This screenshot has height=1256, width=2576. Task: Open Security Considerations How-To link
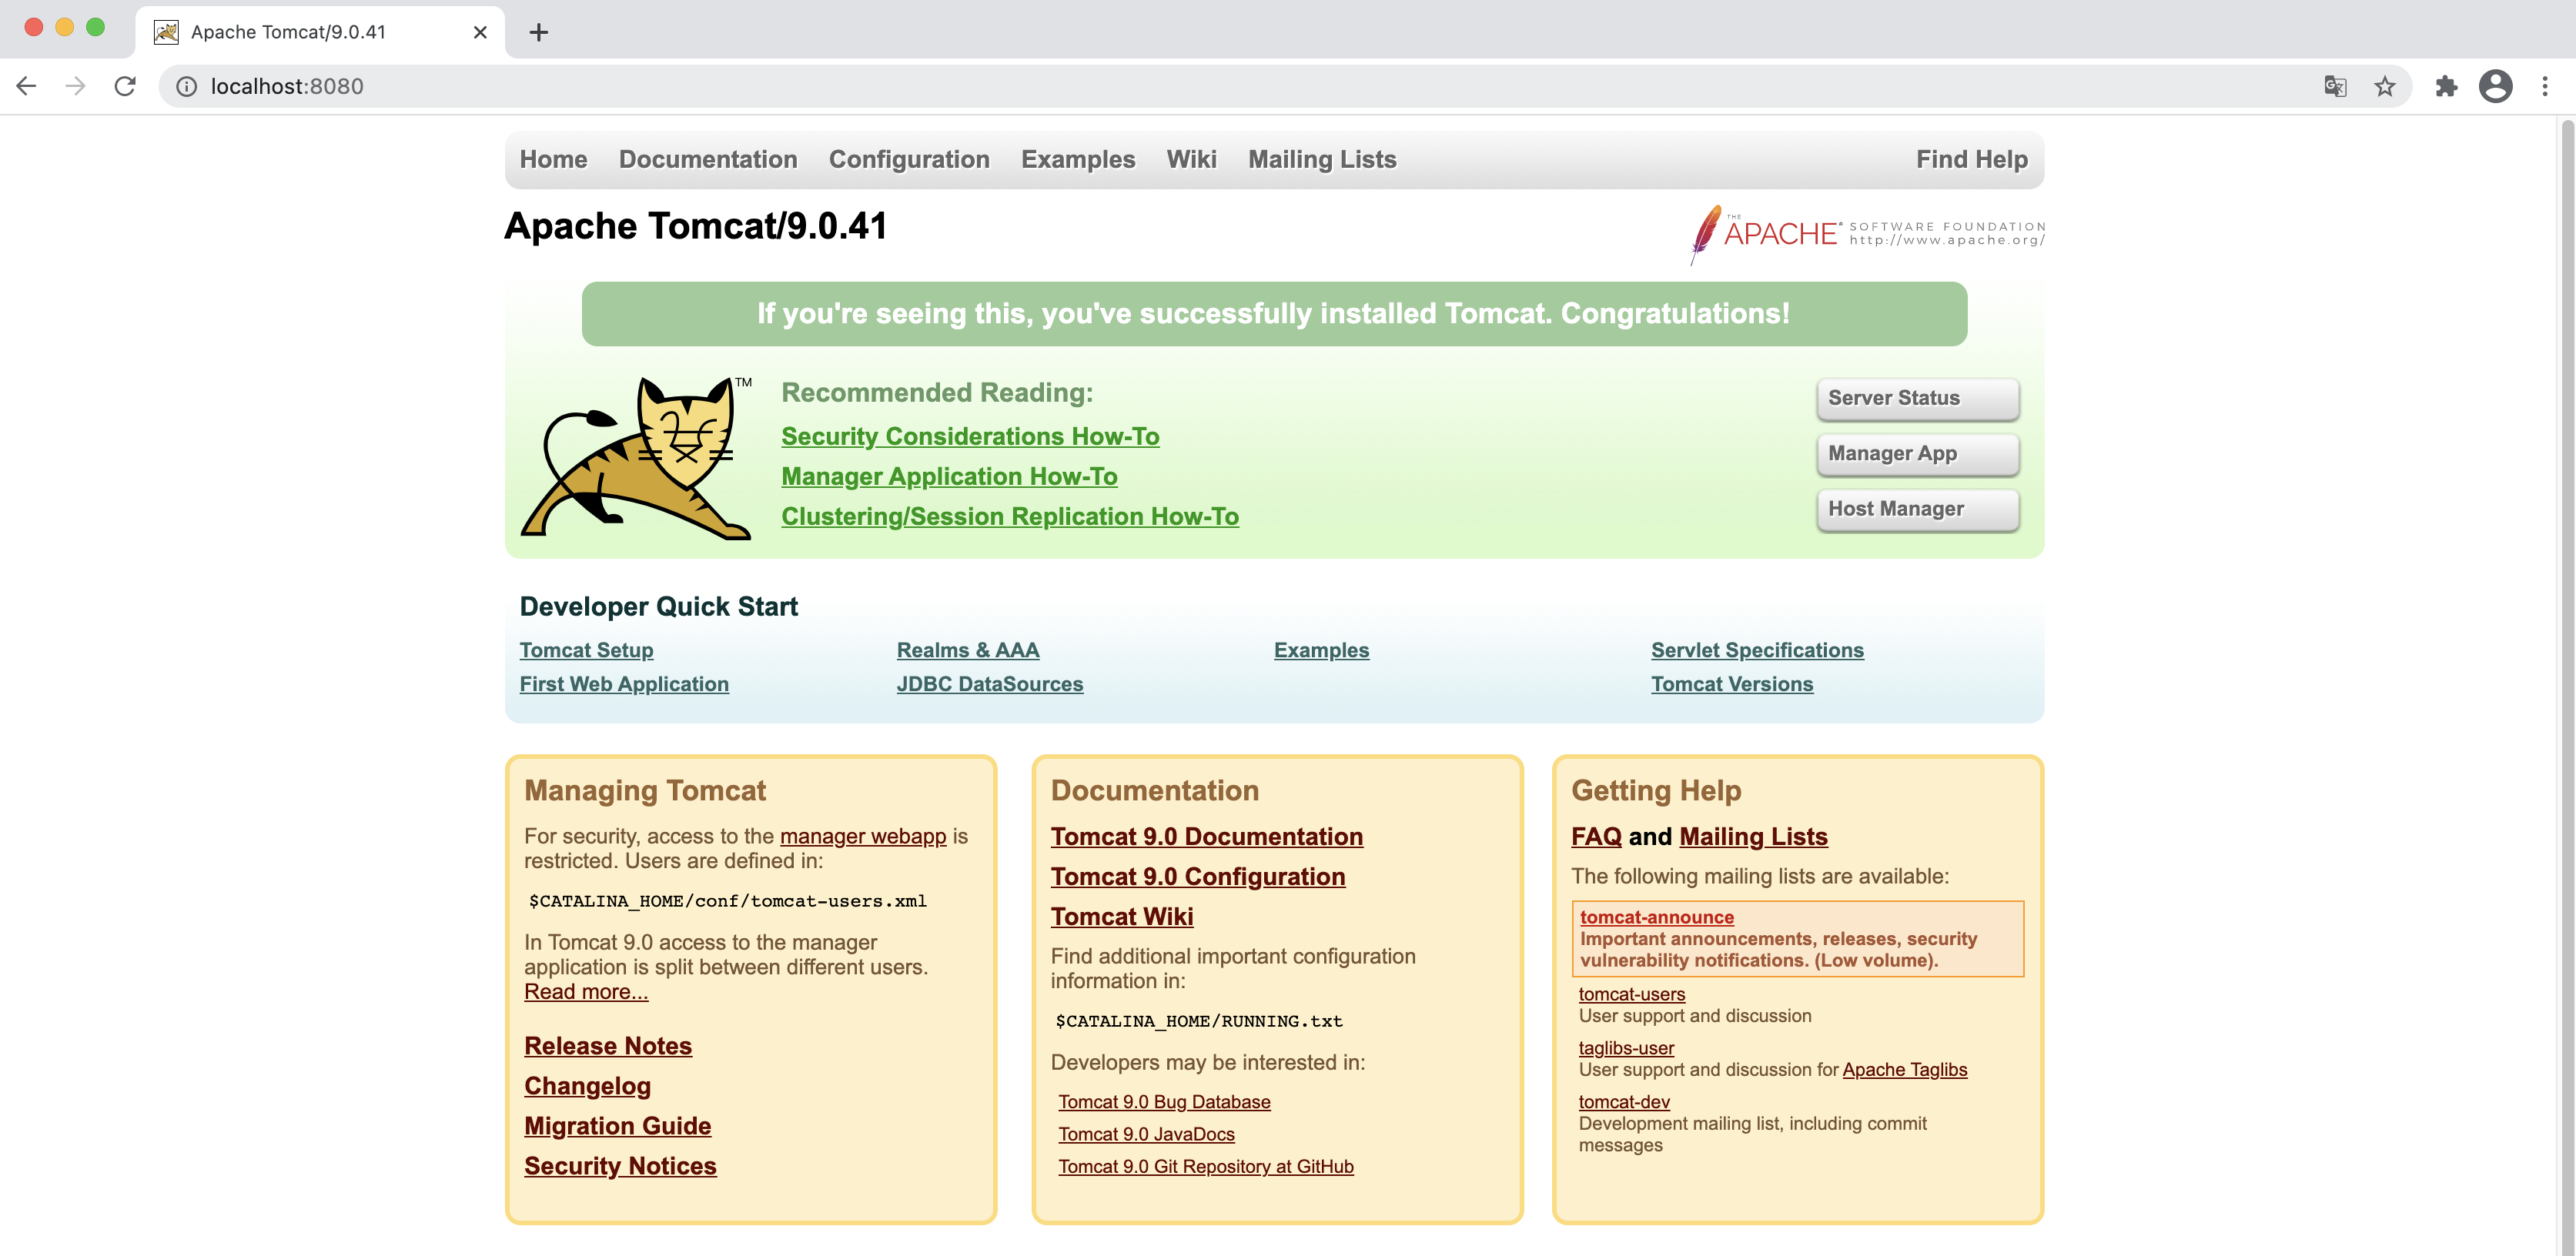[969, 436]
